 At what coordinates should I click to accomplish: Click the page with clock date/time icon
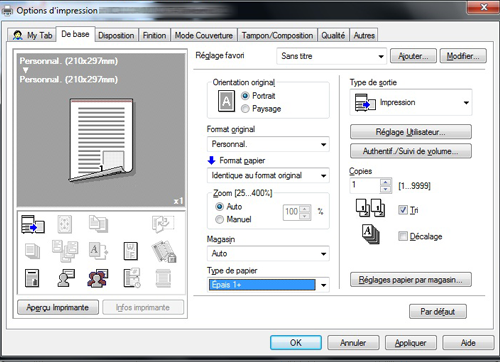132,278
